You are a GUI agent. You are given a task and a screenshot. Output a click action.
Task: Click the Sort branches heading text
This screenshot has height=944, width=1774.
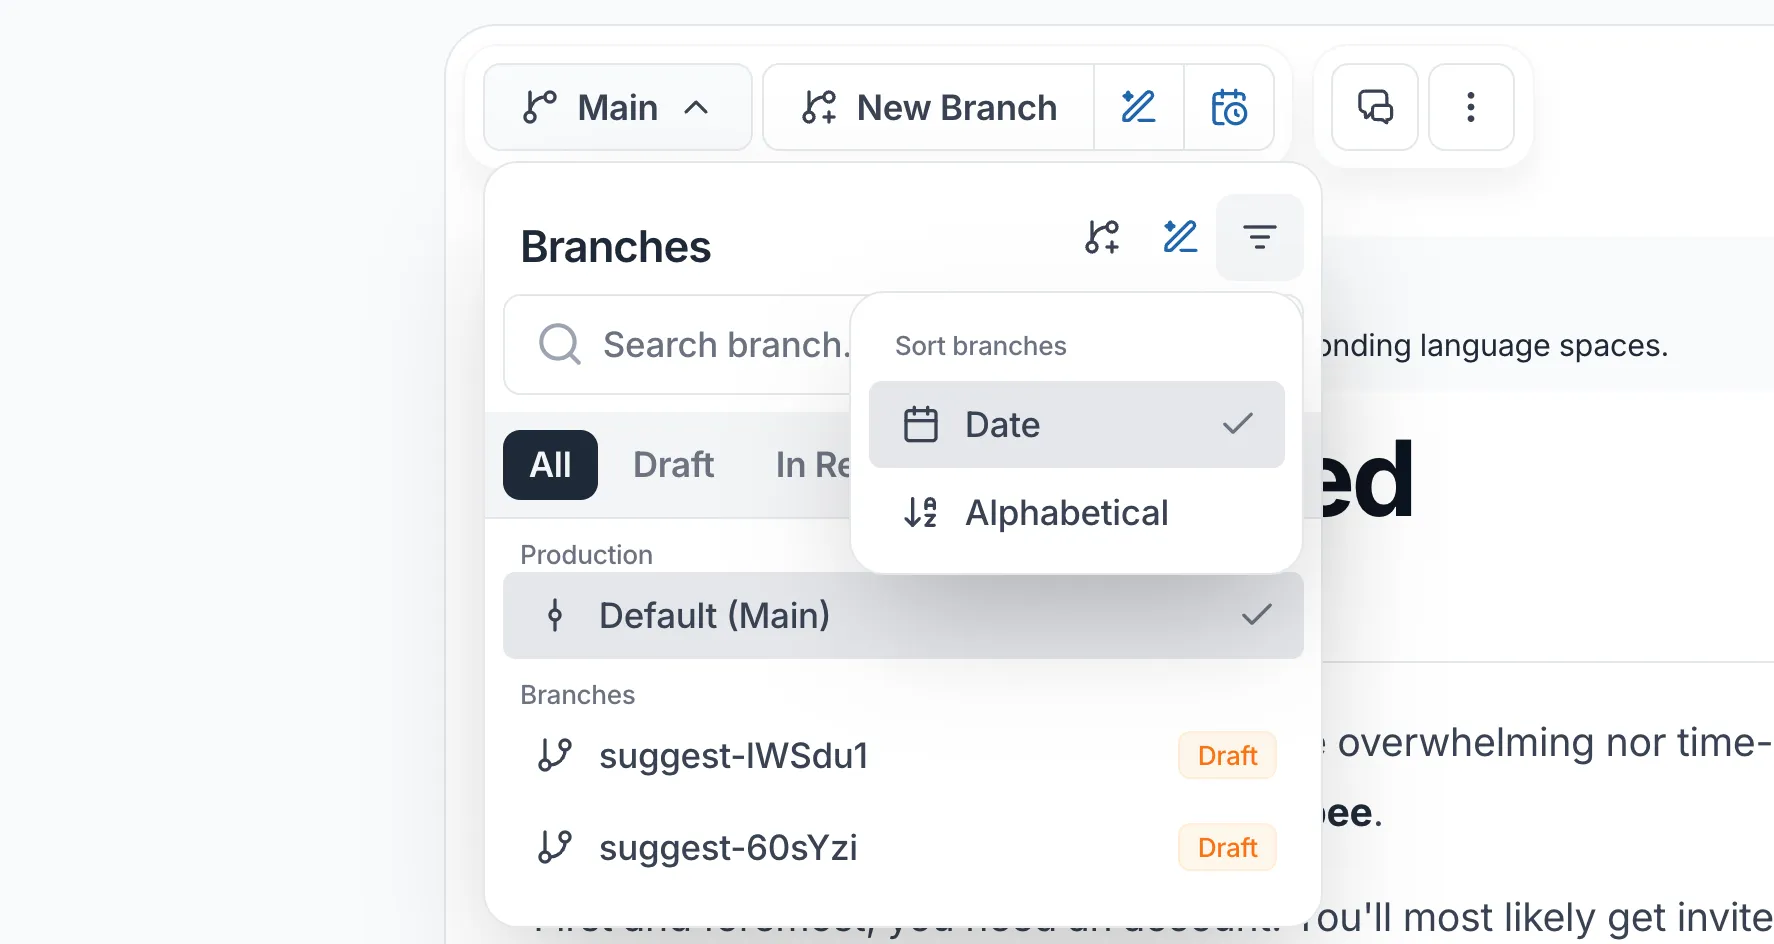pyautogui.click(x=980, y=346)
